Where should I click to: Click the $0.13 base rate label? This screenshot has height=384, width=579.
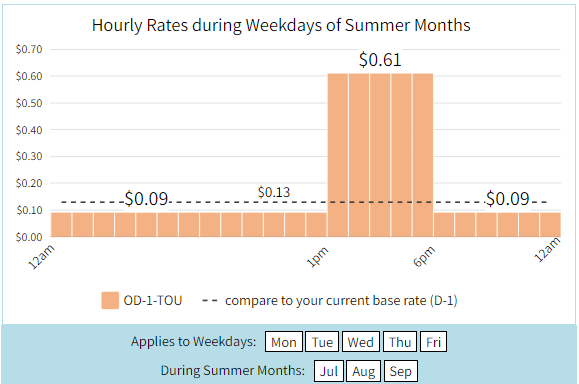click(274, 192)
